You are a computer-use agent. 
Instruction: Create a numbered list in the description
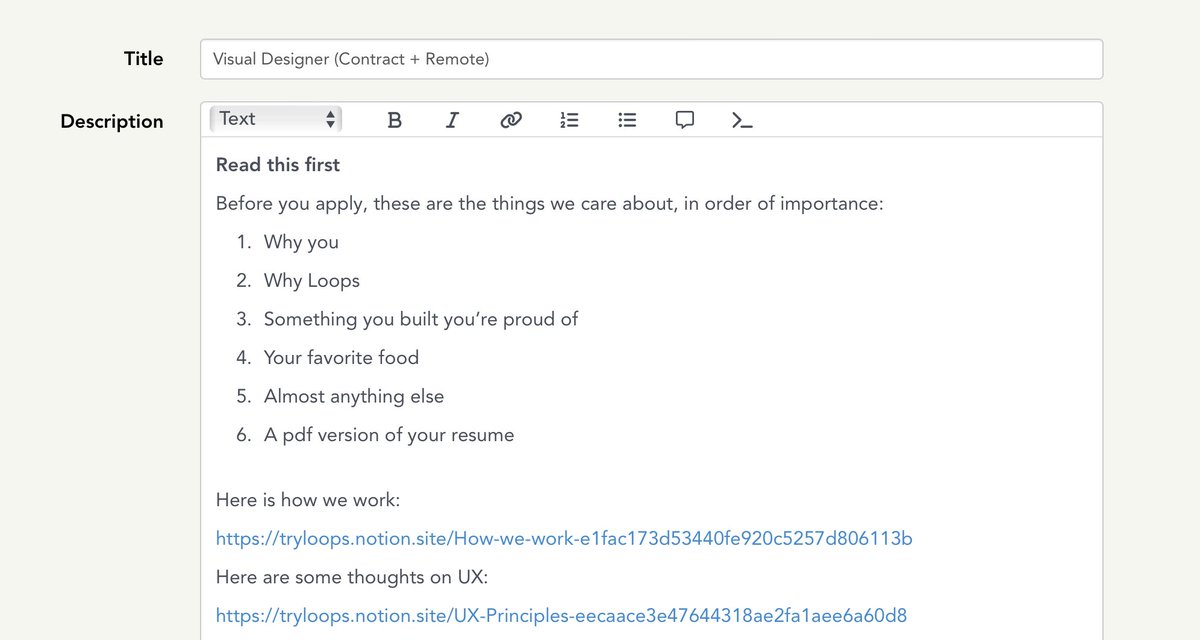click(x=569, y=120)
